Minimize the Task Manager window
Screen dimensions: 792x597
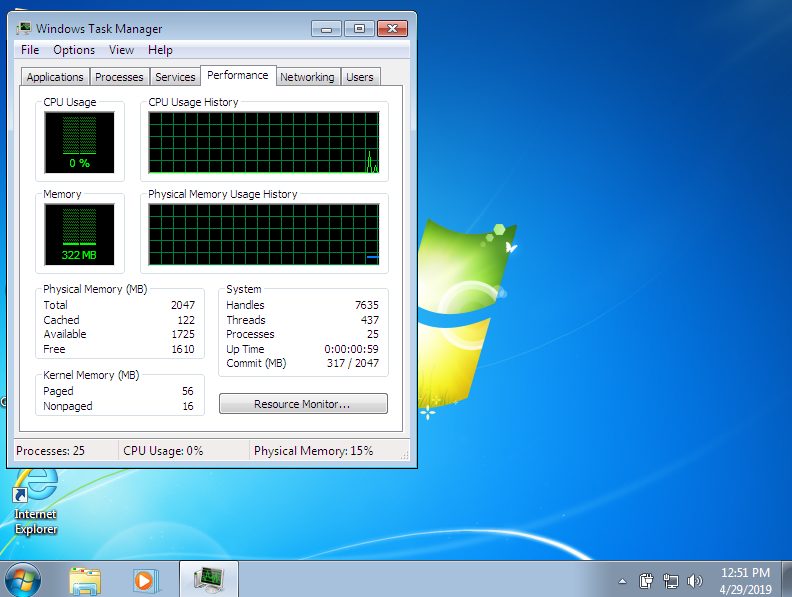coord(326,29)
